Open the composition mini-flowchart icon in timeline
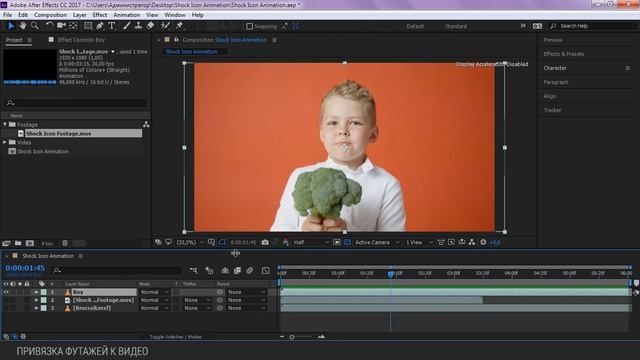Image resolution: width=640 pixels, height=360 pixels. coord(193,270)
